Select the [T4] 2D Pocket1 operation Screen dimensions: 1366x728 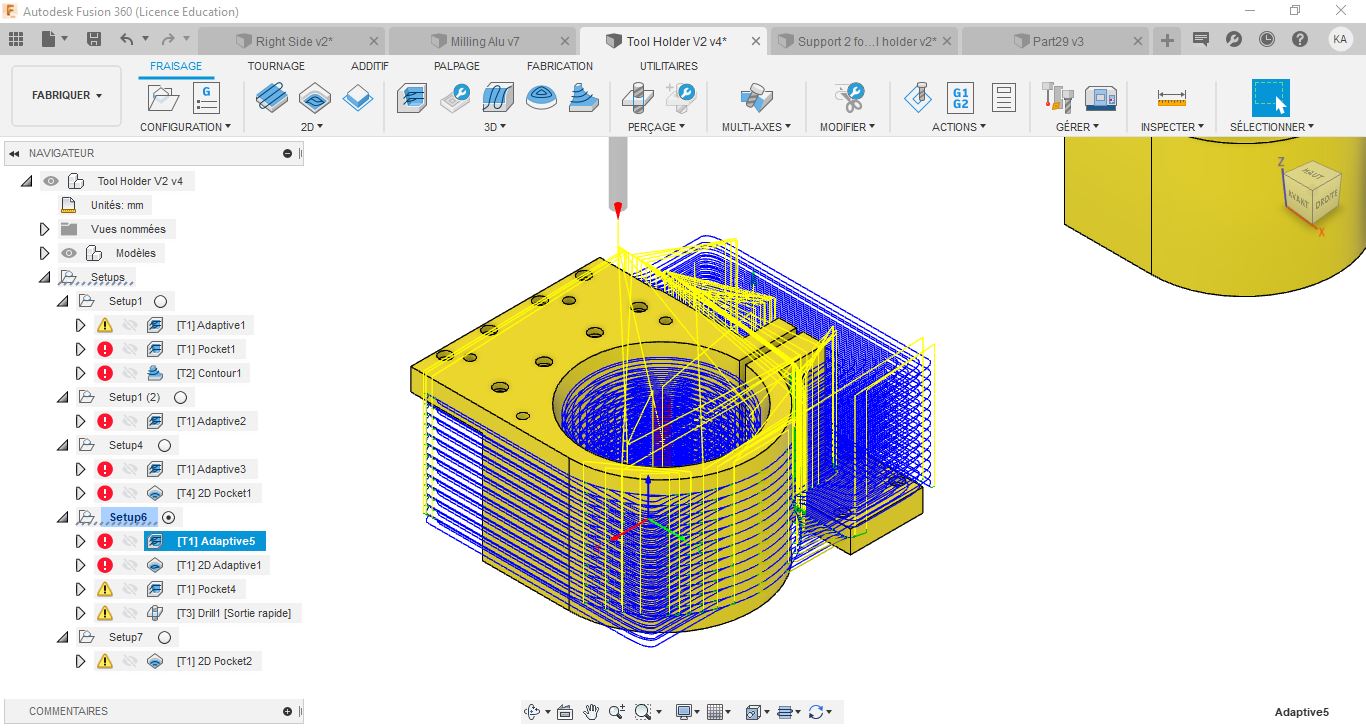click(214, 493)
